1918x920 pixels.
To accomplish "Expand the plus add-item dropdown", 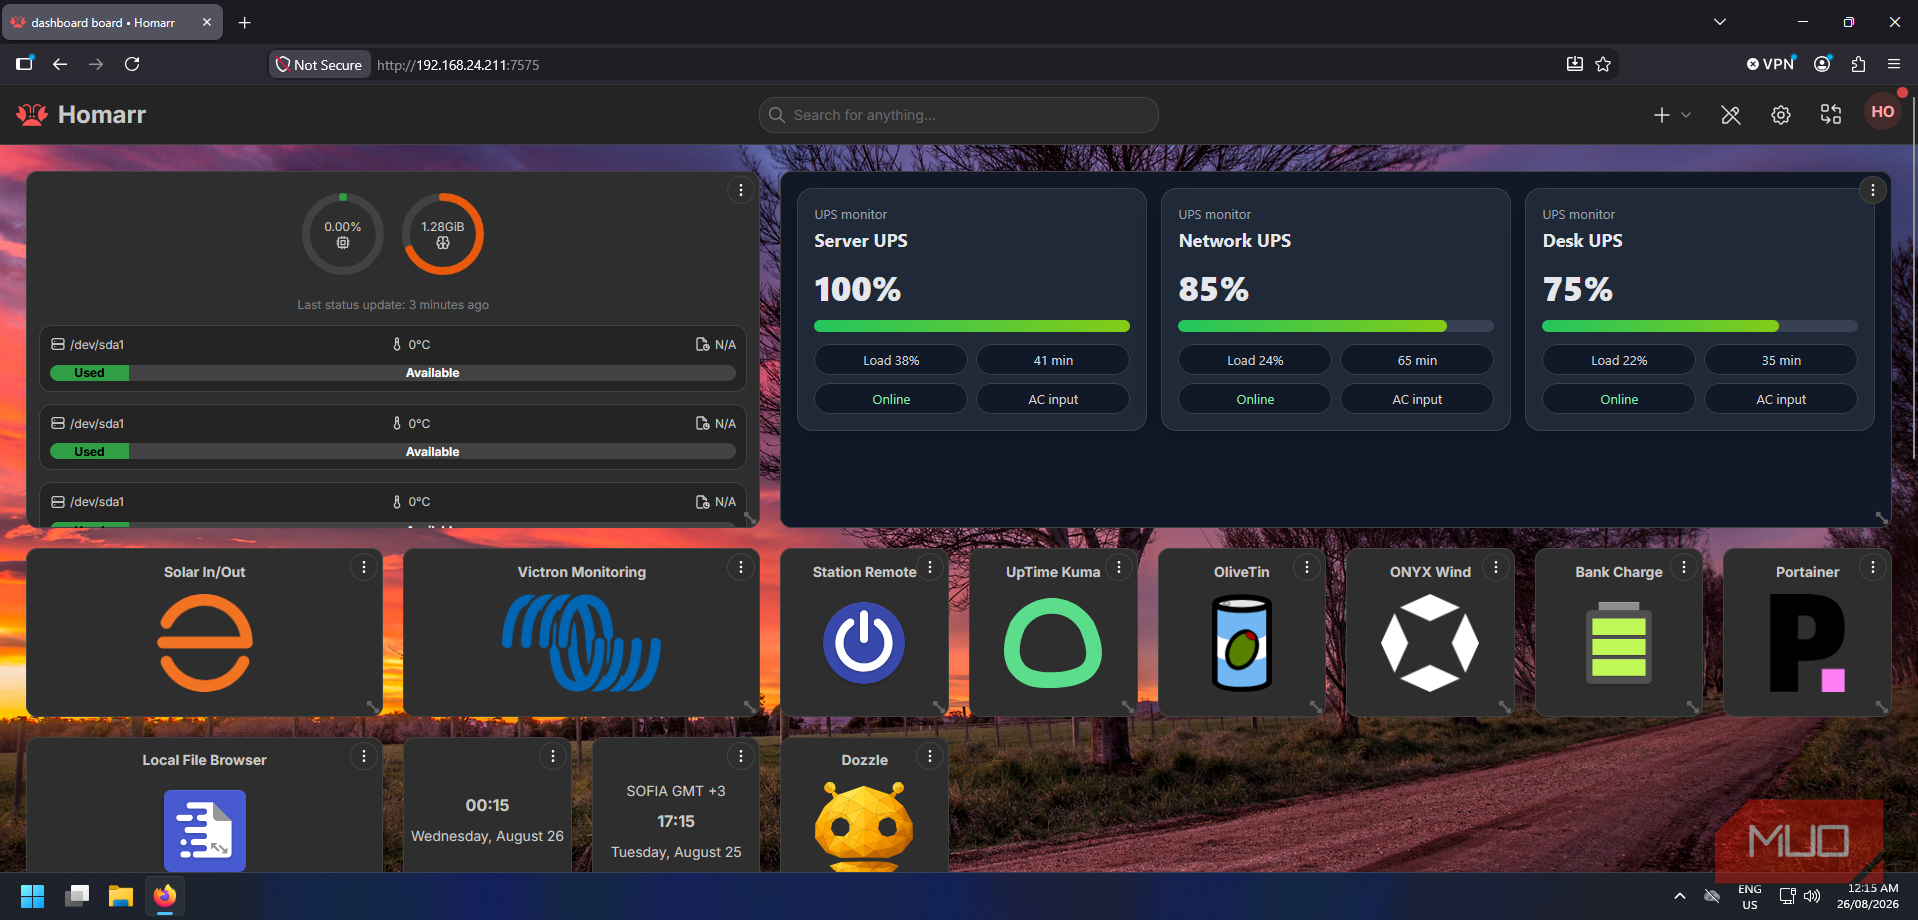I will click(1671, 115).
